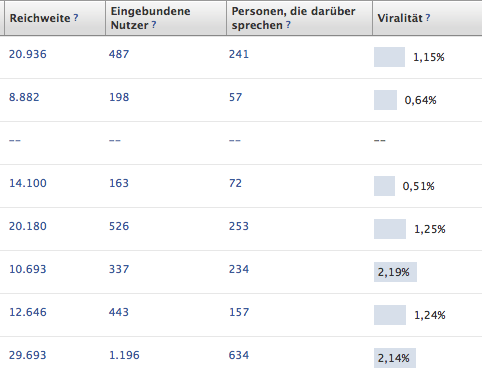Select the 14.100 reach link

pyautogui.click(x=28, y=183)
